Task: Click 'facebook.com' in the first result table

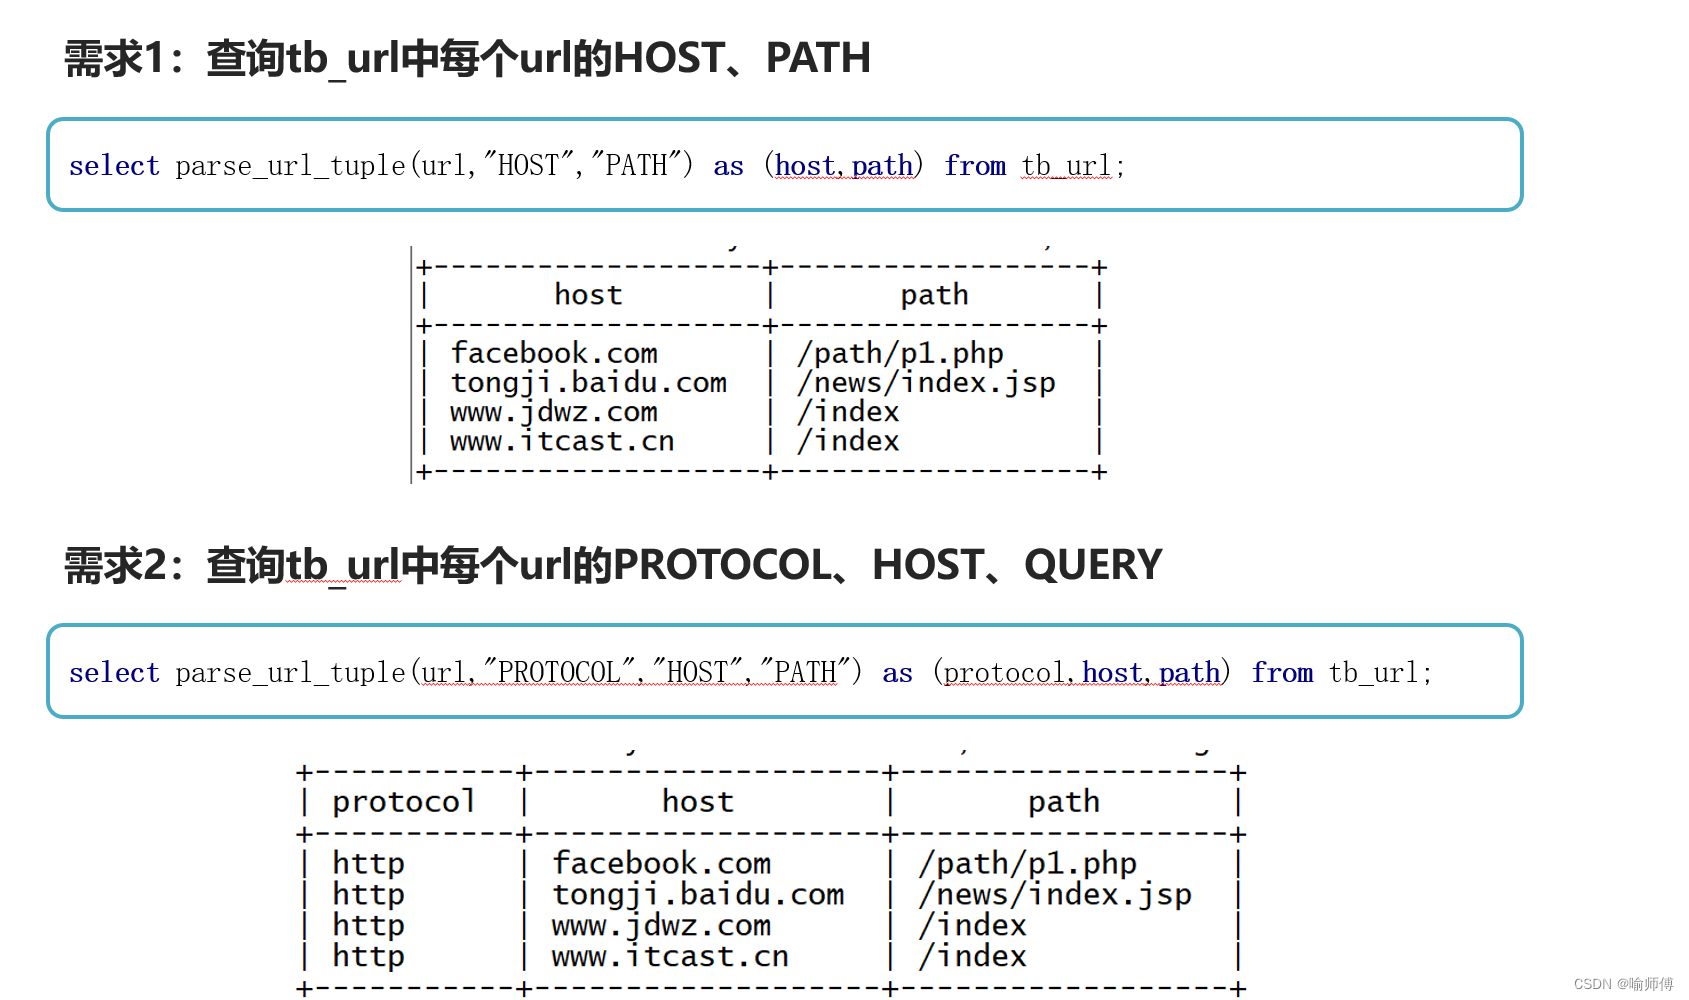Action: tap(554, 353)
